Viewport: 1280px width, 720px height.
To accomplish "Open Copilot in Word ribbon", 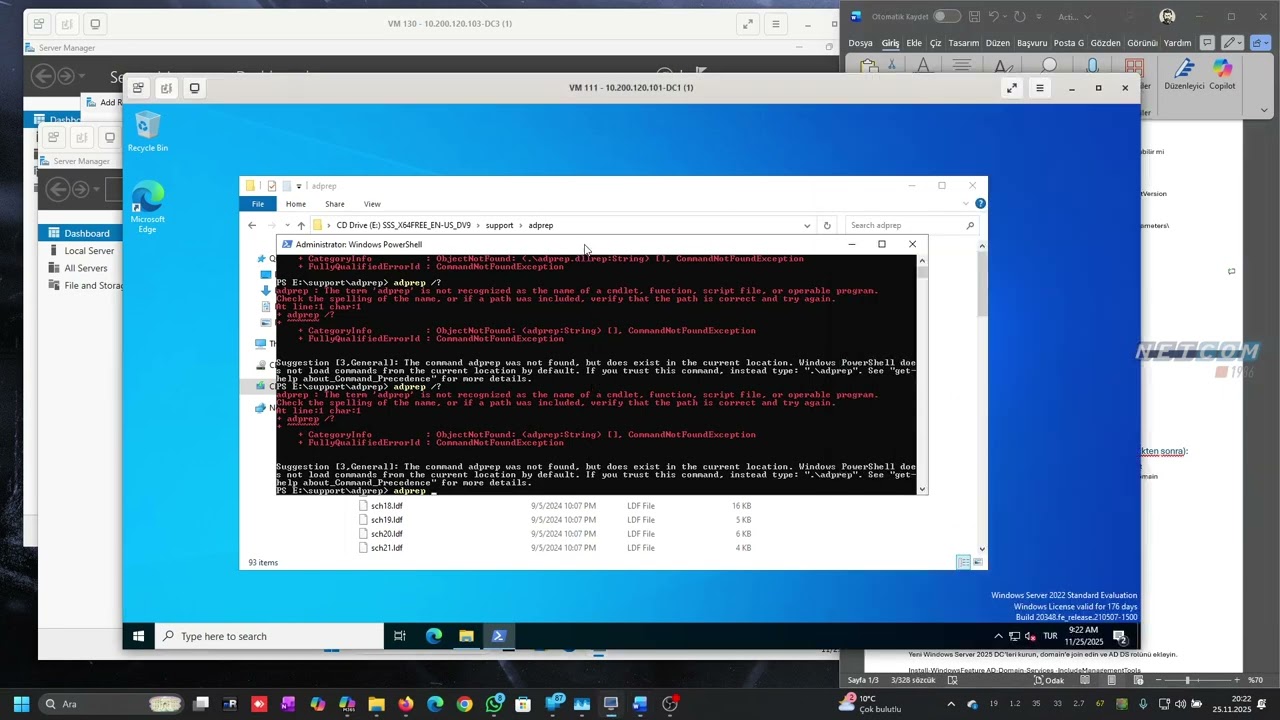I will click(x=1222, y=75).
